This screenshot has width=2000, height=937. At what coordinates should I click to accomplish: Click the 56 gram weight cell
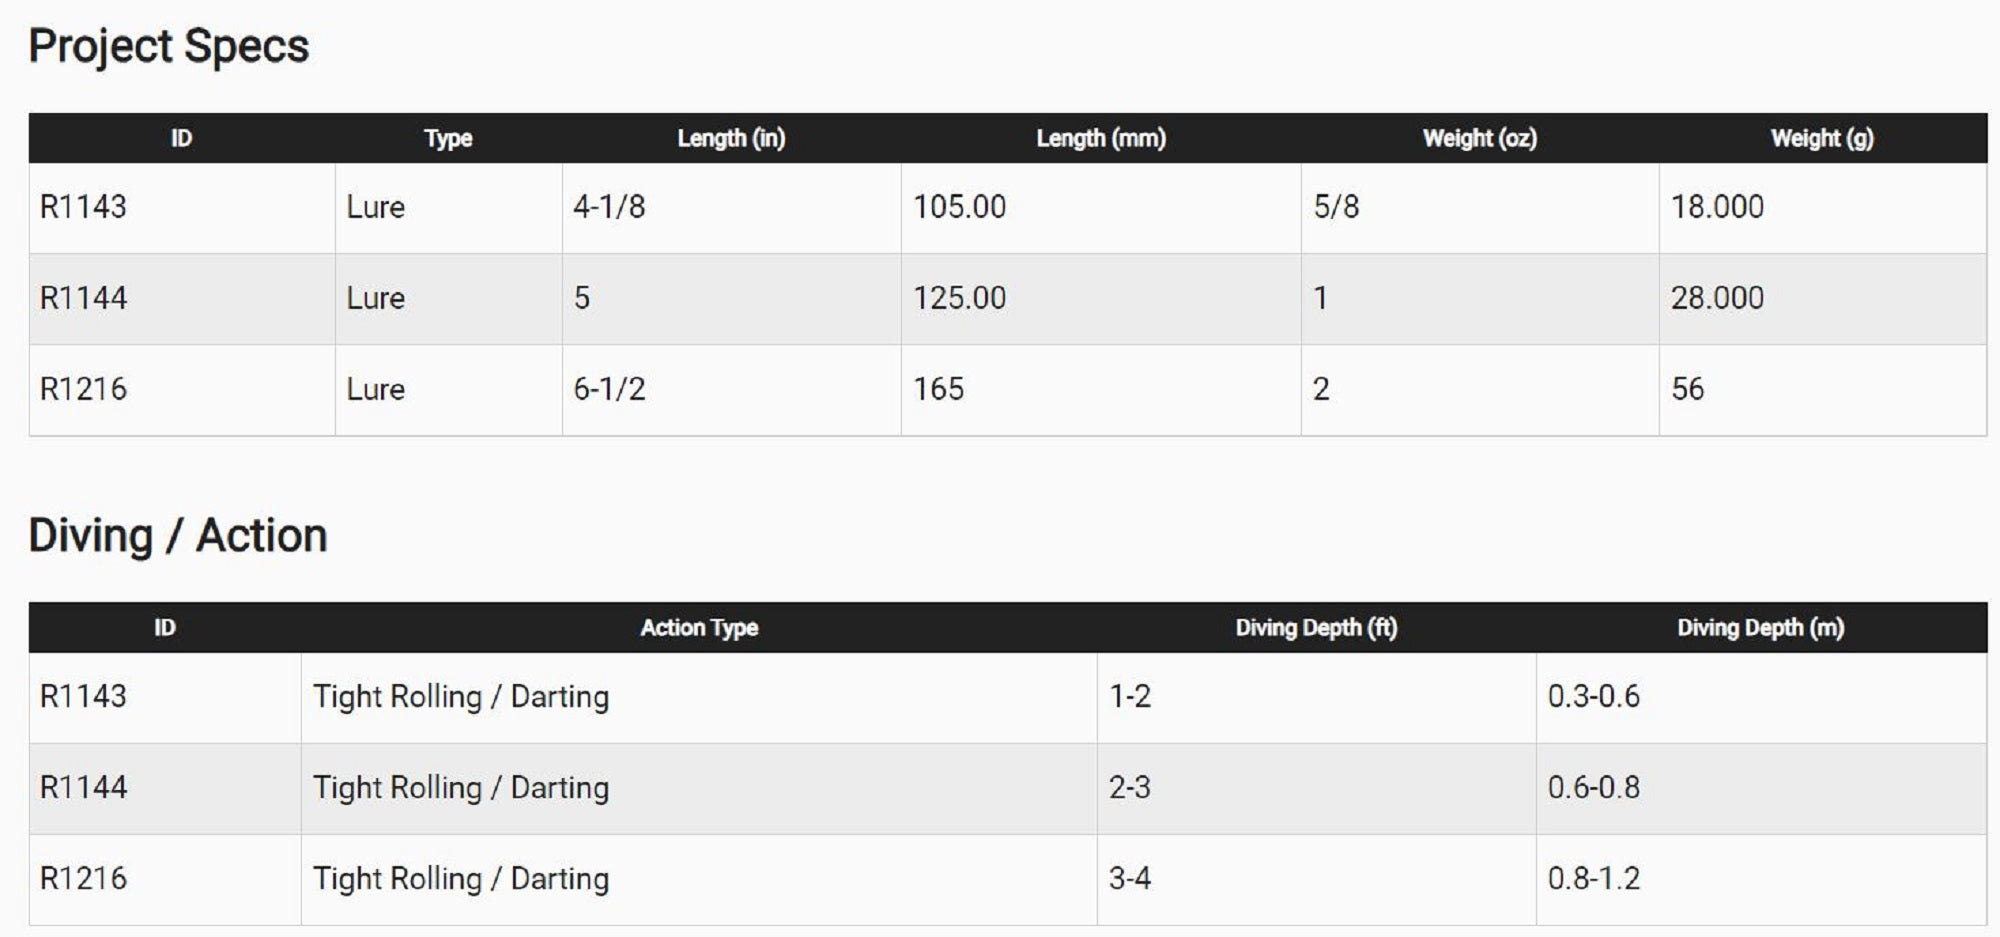click(x=1688, y=389)
